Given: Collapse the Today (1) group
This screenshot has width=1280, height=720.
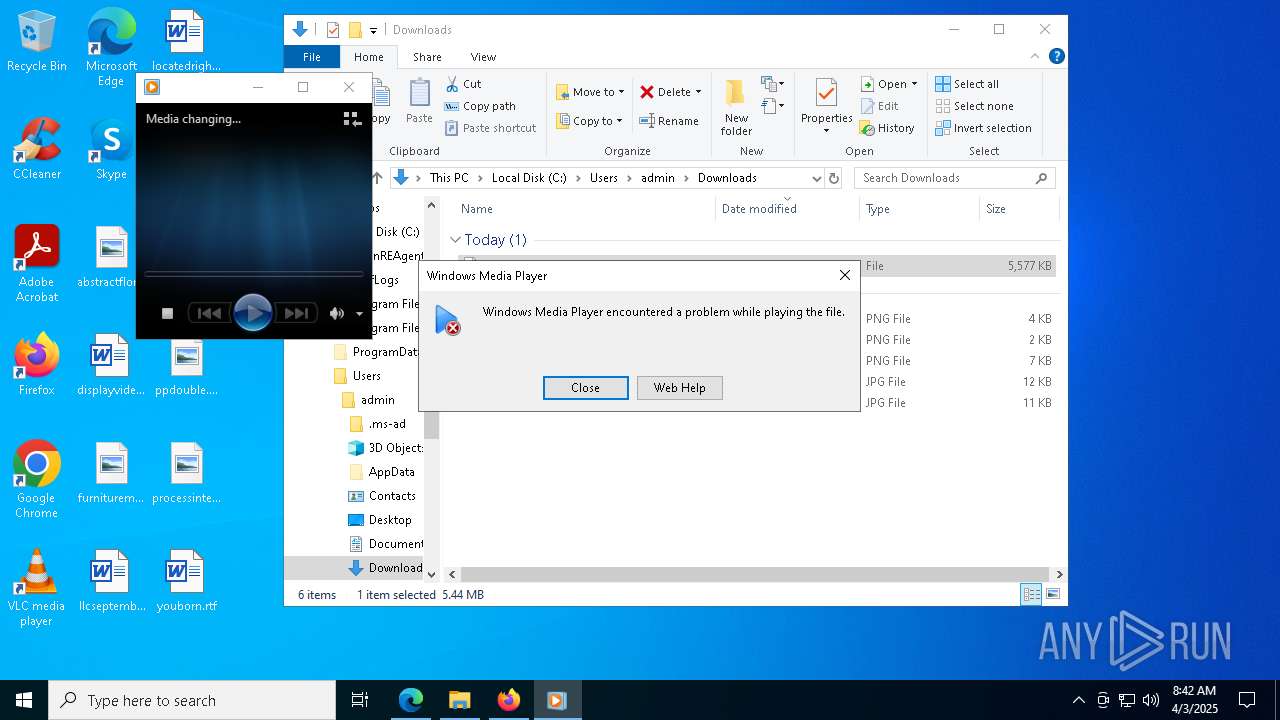Looking at the screenshot, I should pyautogui.click(x=456, y=240).
